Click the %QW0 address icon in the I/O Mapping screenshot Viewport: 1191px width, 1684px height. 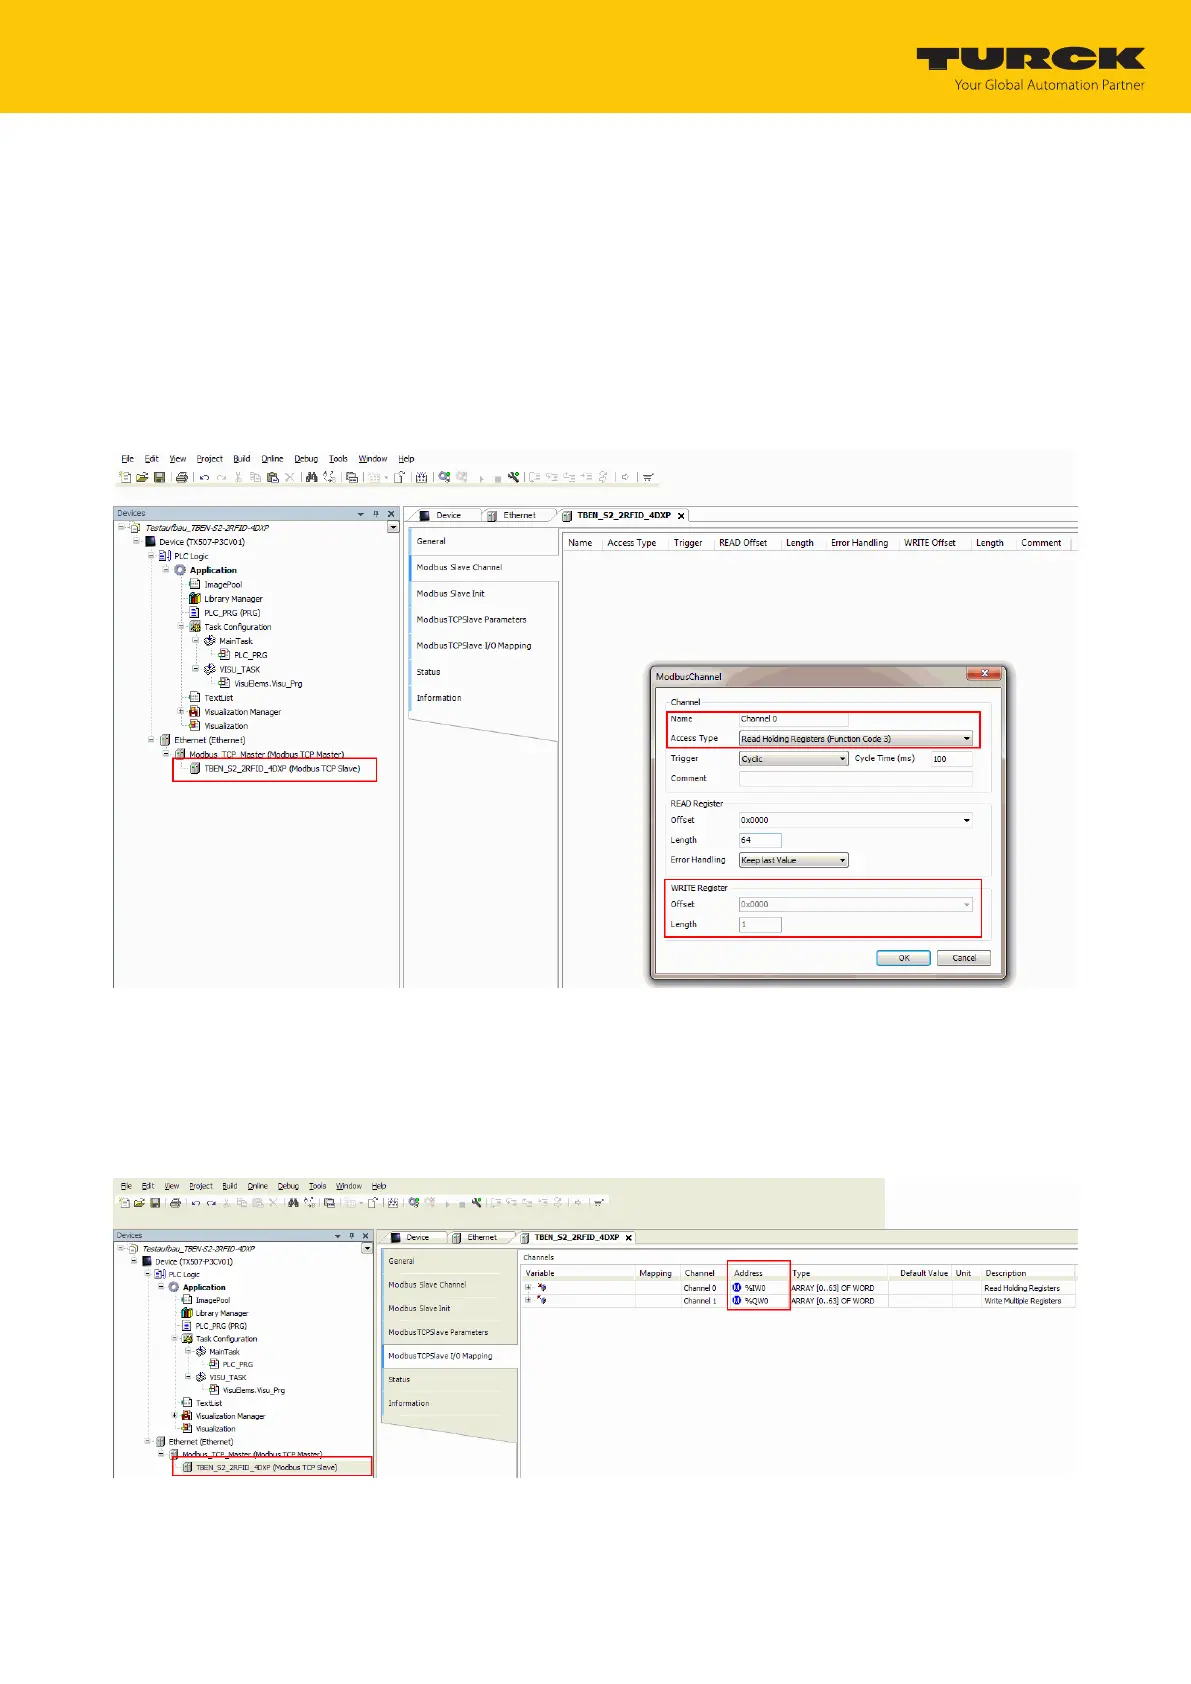[x=737, y=1301]
